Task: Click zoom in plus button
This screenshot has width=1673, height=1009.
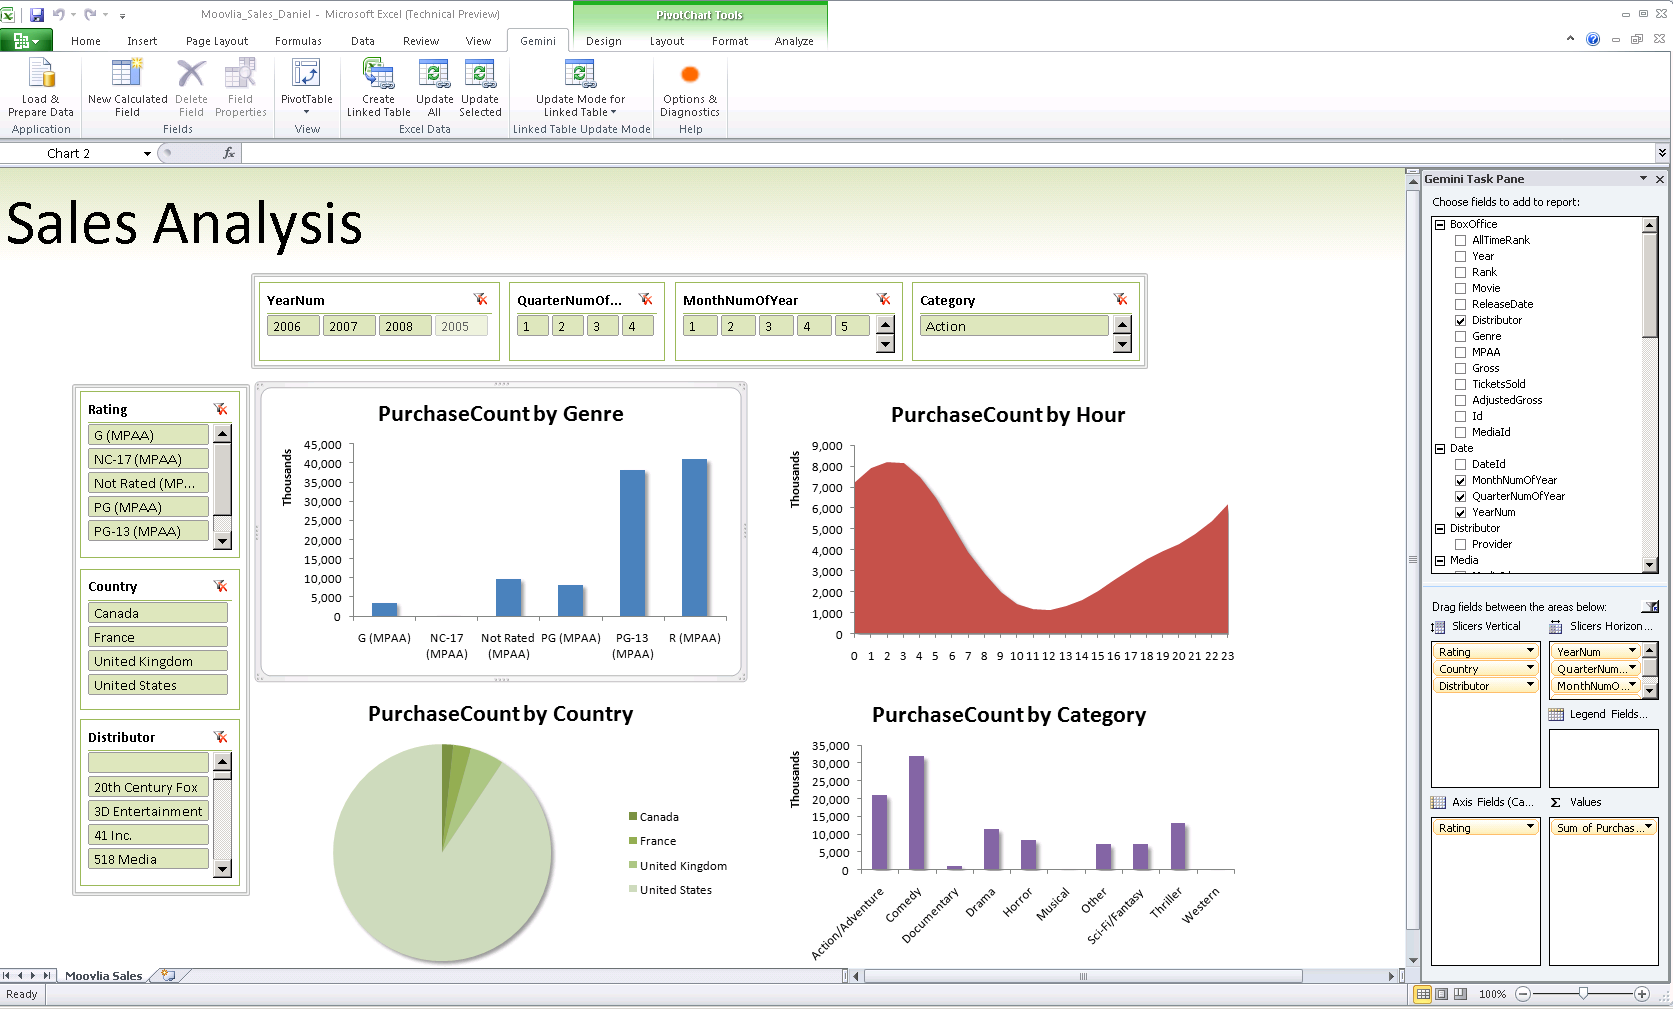Action: click(x=1641, y=994)
